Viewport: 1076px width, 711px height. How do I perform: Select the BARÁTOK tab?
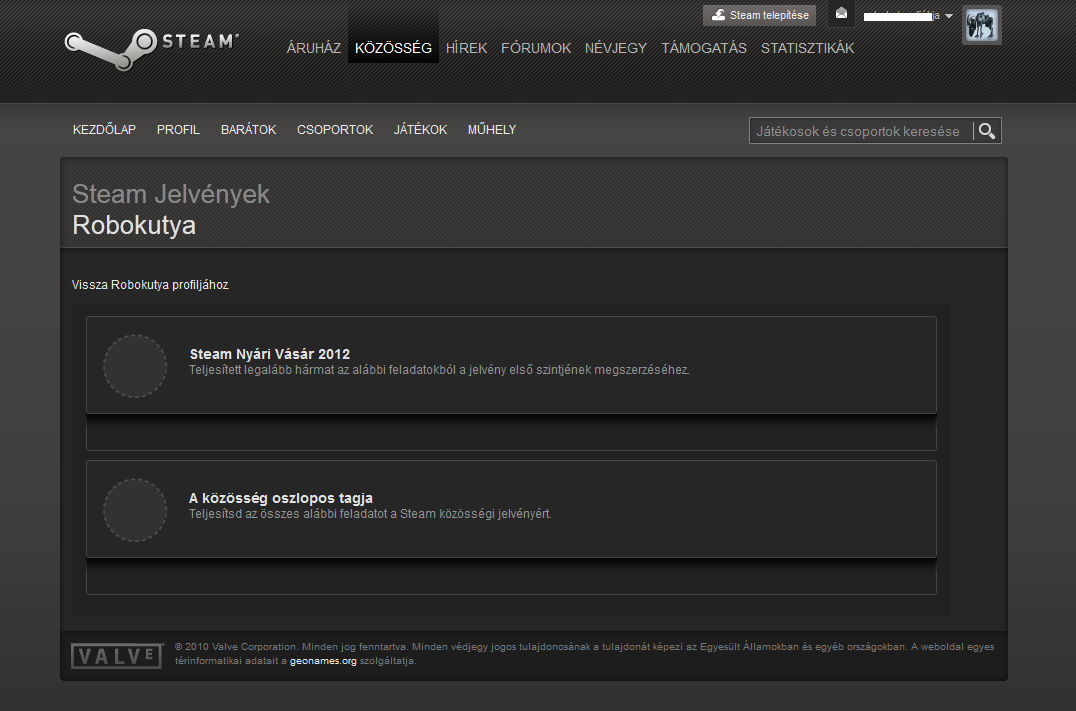(x=248, y=130)
